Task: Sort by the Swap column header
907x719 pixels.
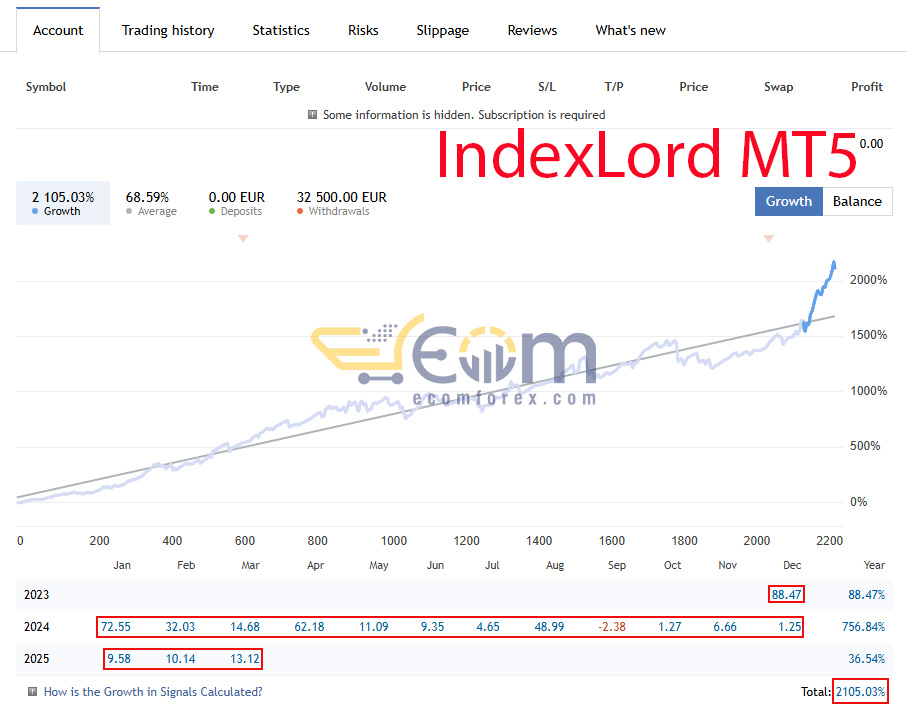Action: [x=778, y=87]
